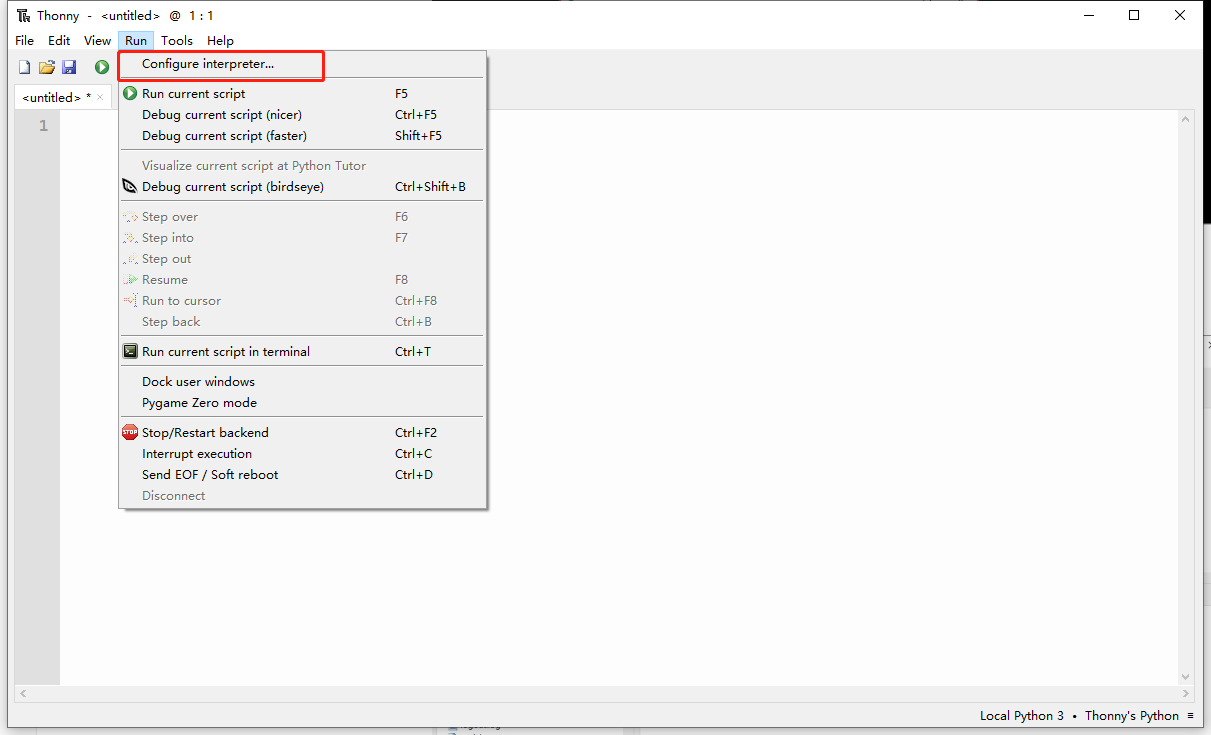Select Stop/Restart backend
Image resolution: width=1211 pixels, height=735 pixels.
pyautogui.click(x=302, y=433)
